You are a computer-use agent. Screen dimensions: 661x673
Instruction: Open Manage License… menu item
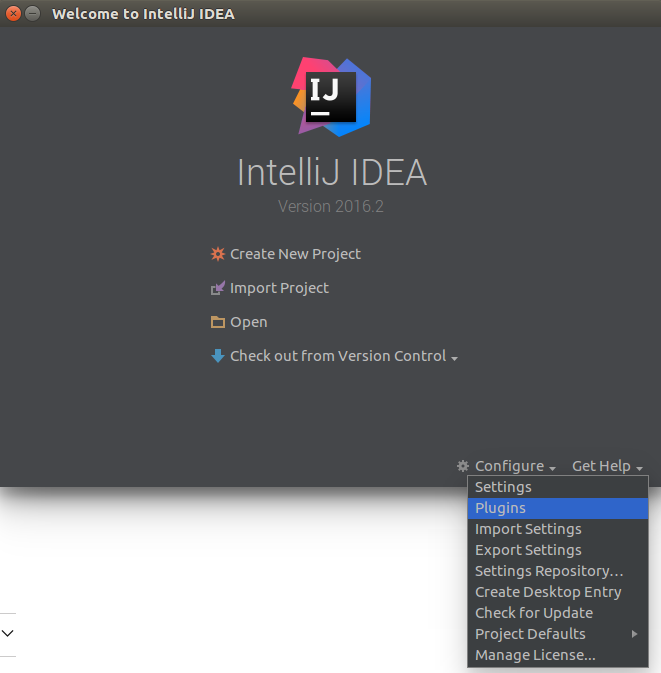point(558,655)
